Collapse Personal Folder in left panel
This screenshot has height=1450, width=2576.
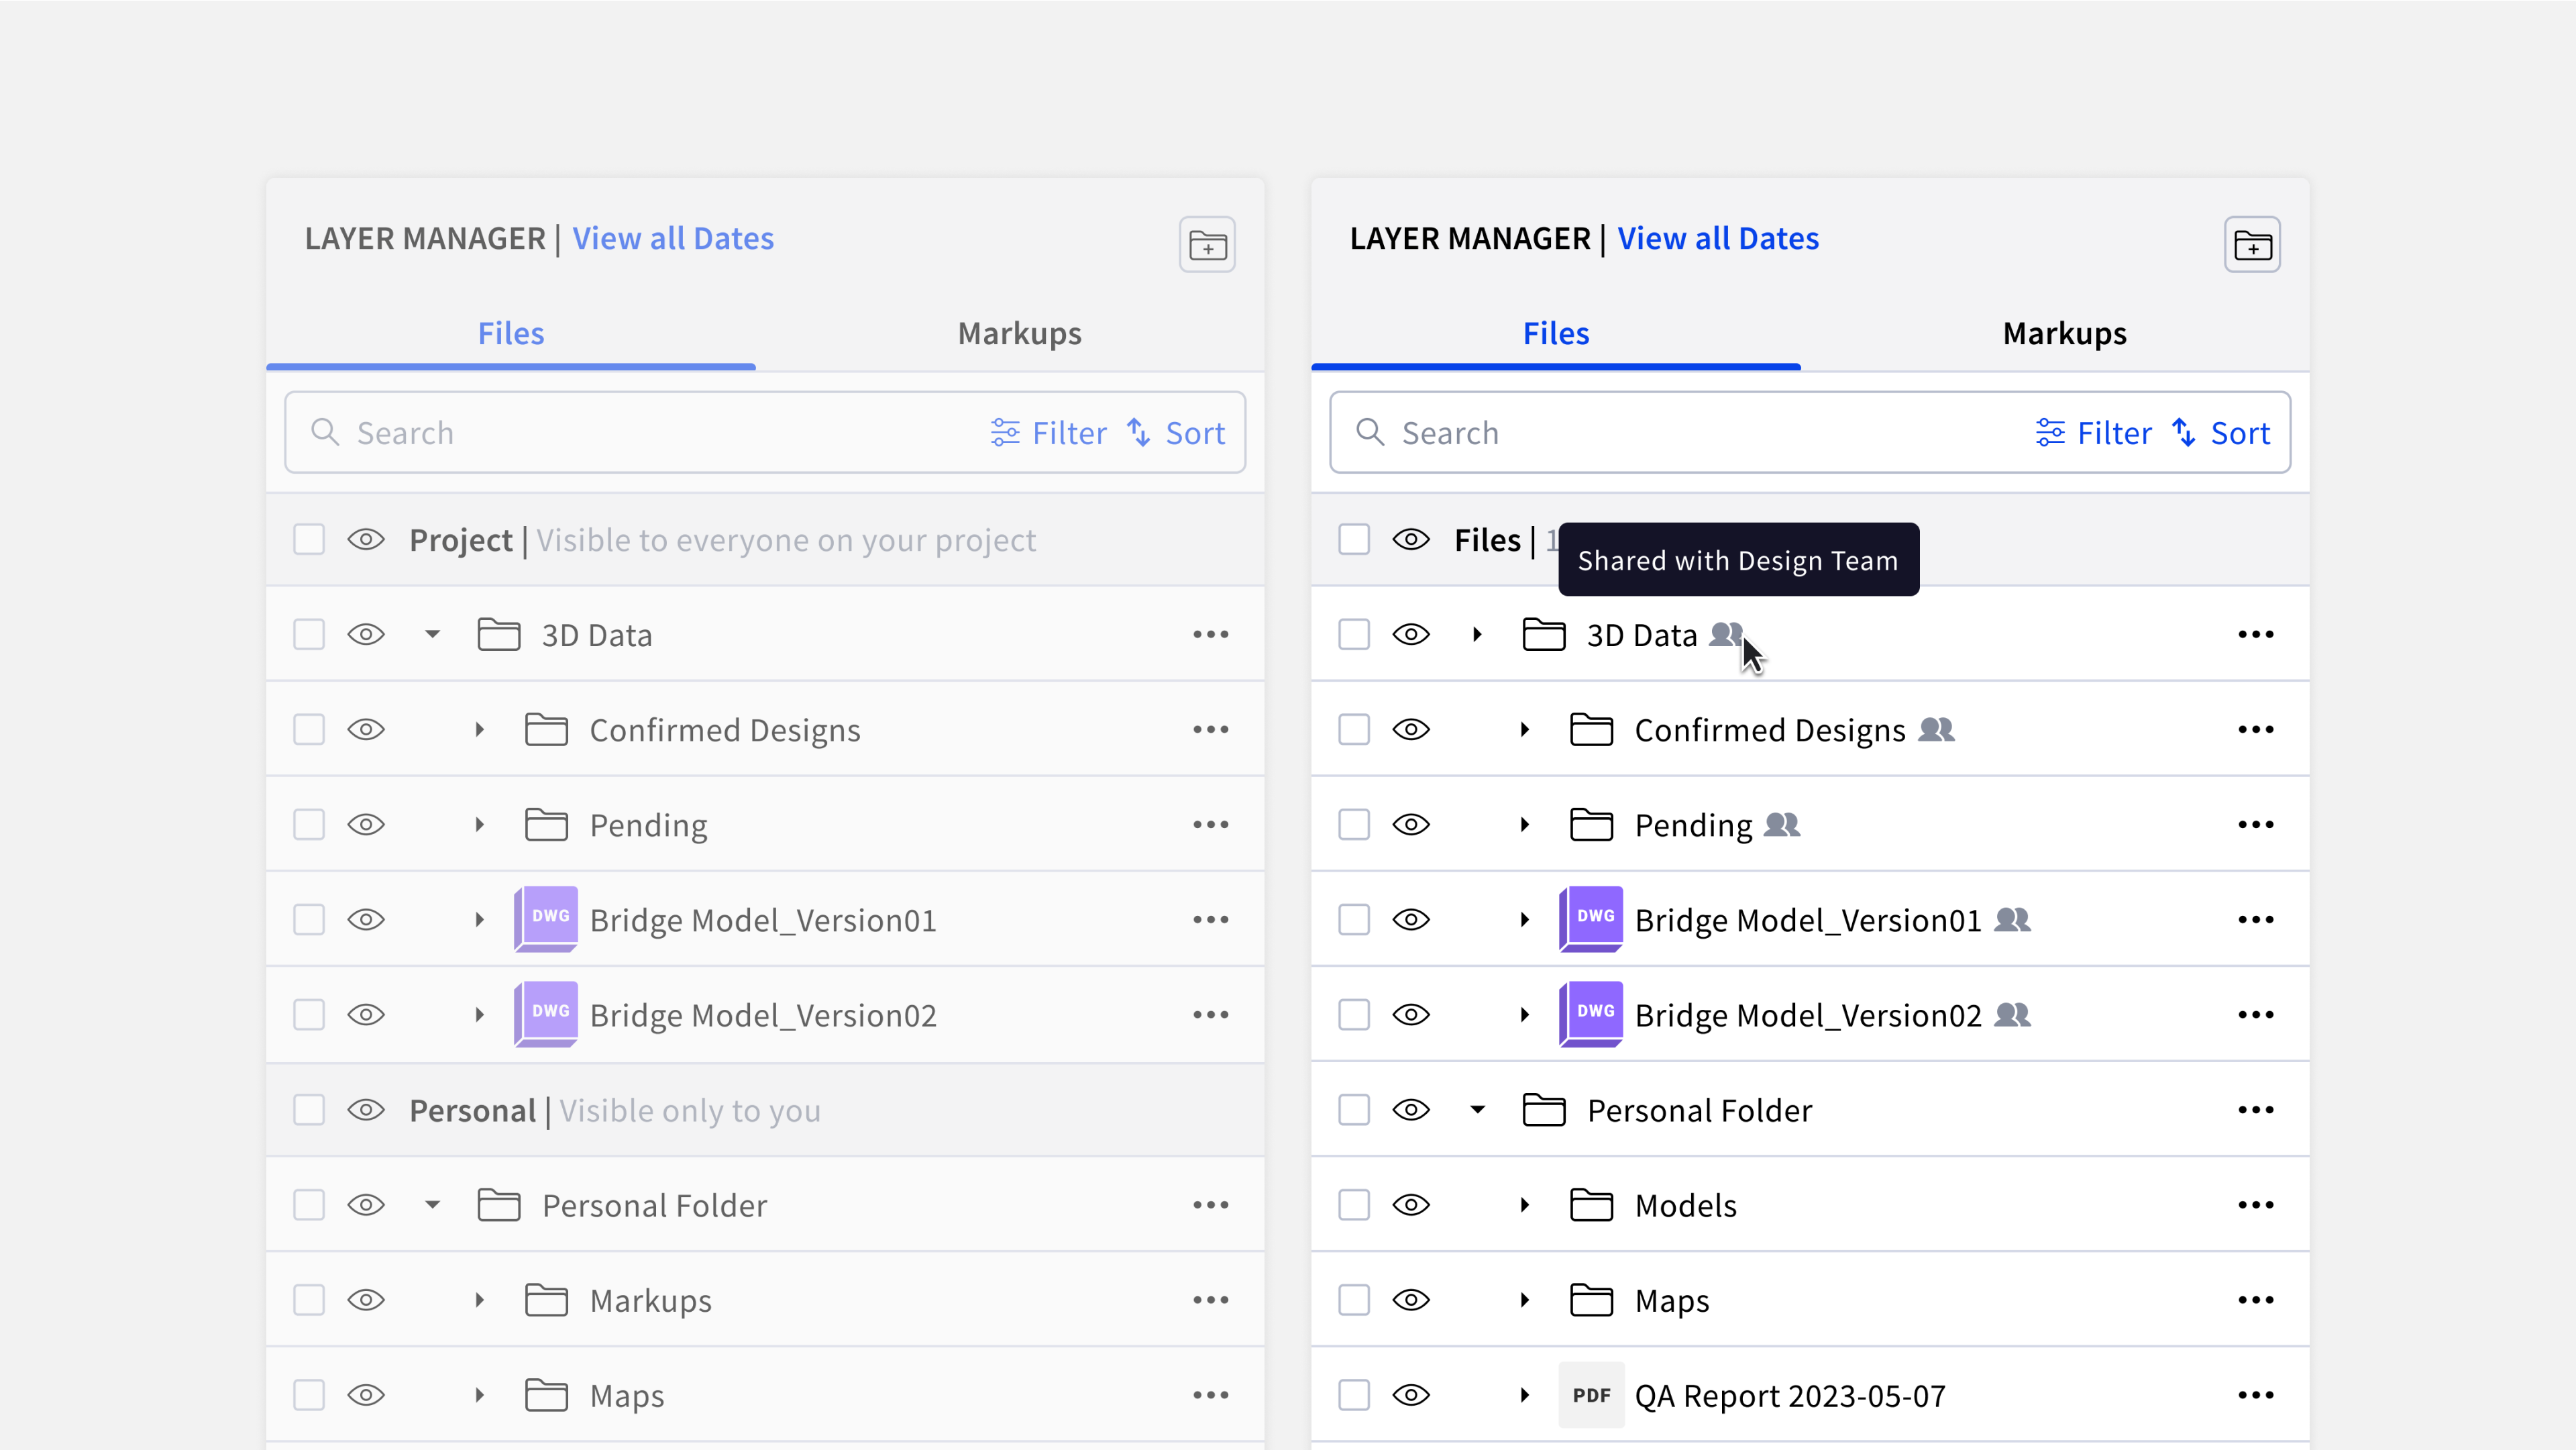(x=432, y=1204)
